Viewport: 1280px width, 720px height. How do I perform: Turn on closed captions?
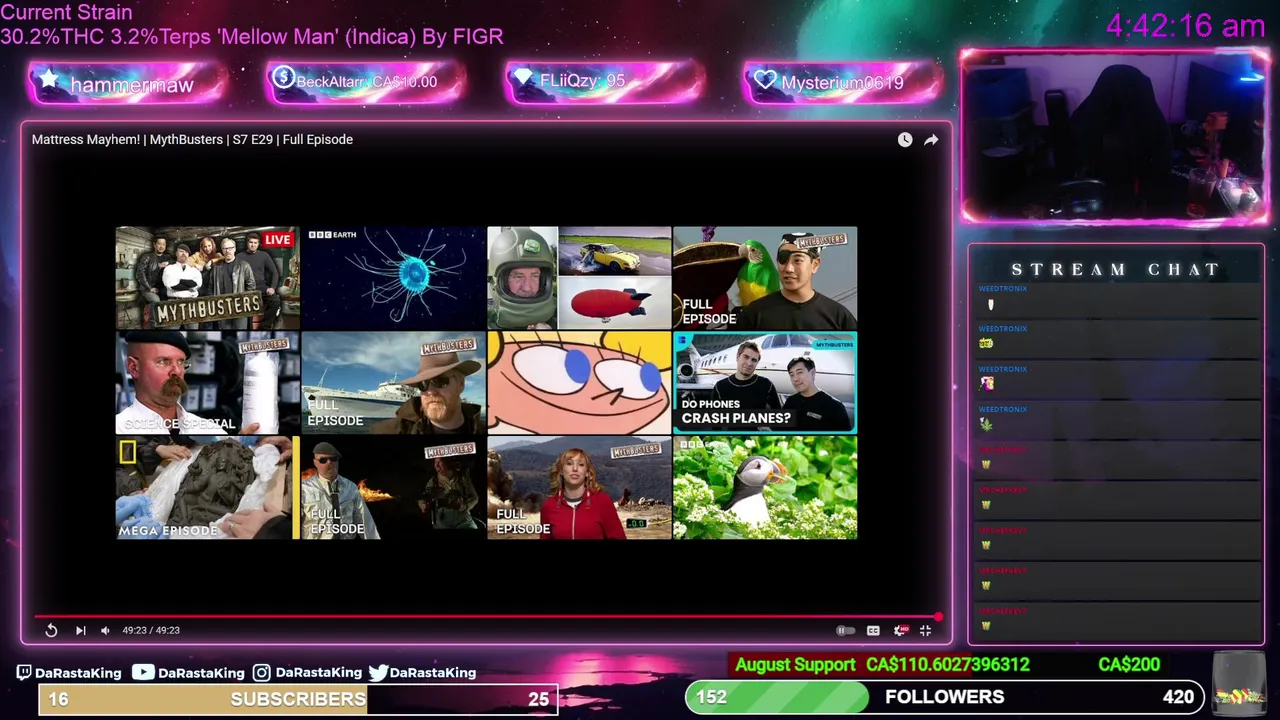873,630
